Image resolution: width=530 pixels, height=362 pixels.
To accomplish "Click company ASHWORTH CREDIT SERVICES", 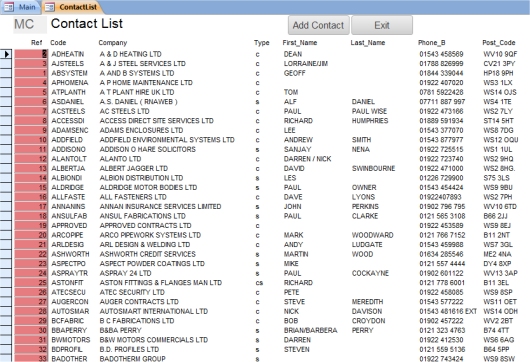I will 148,254.
